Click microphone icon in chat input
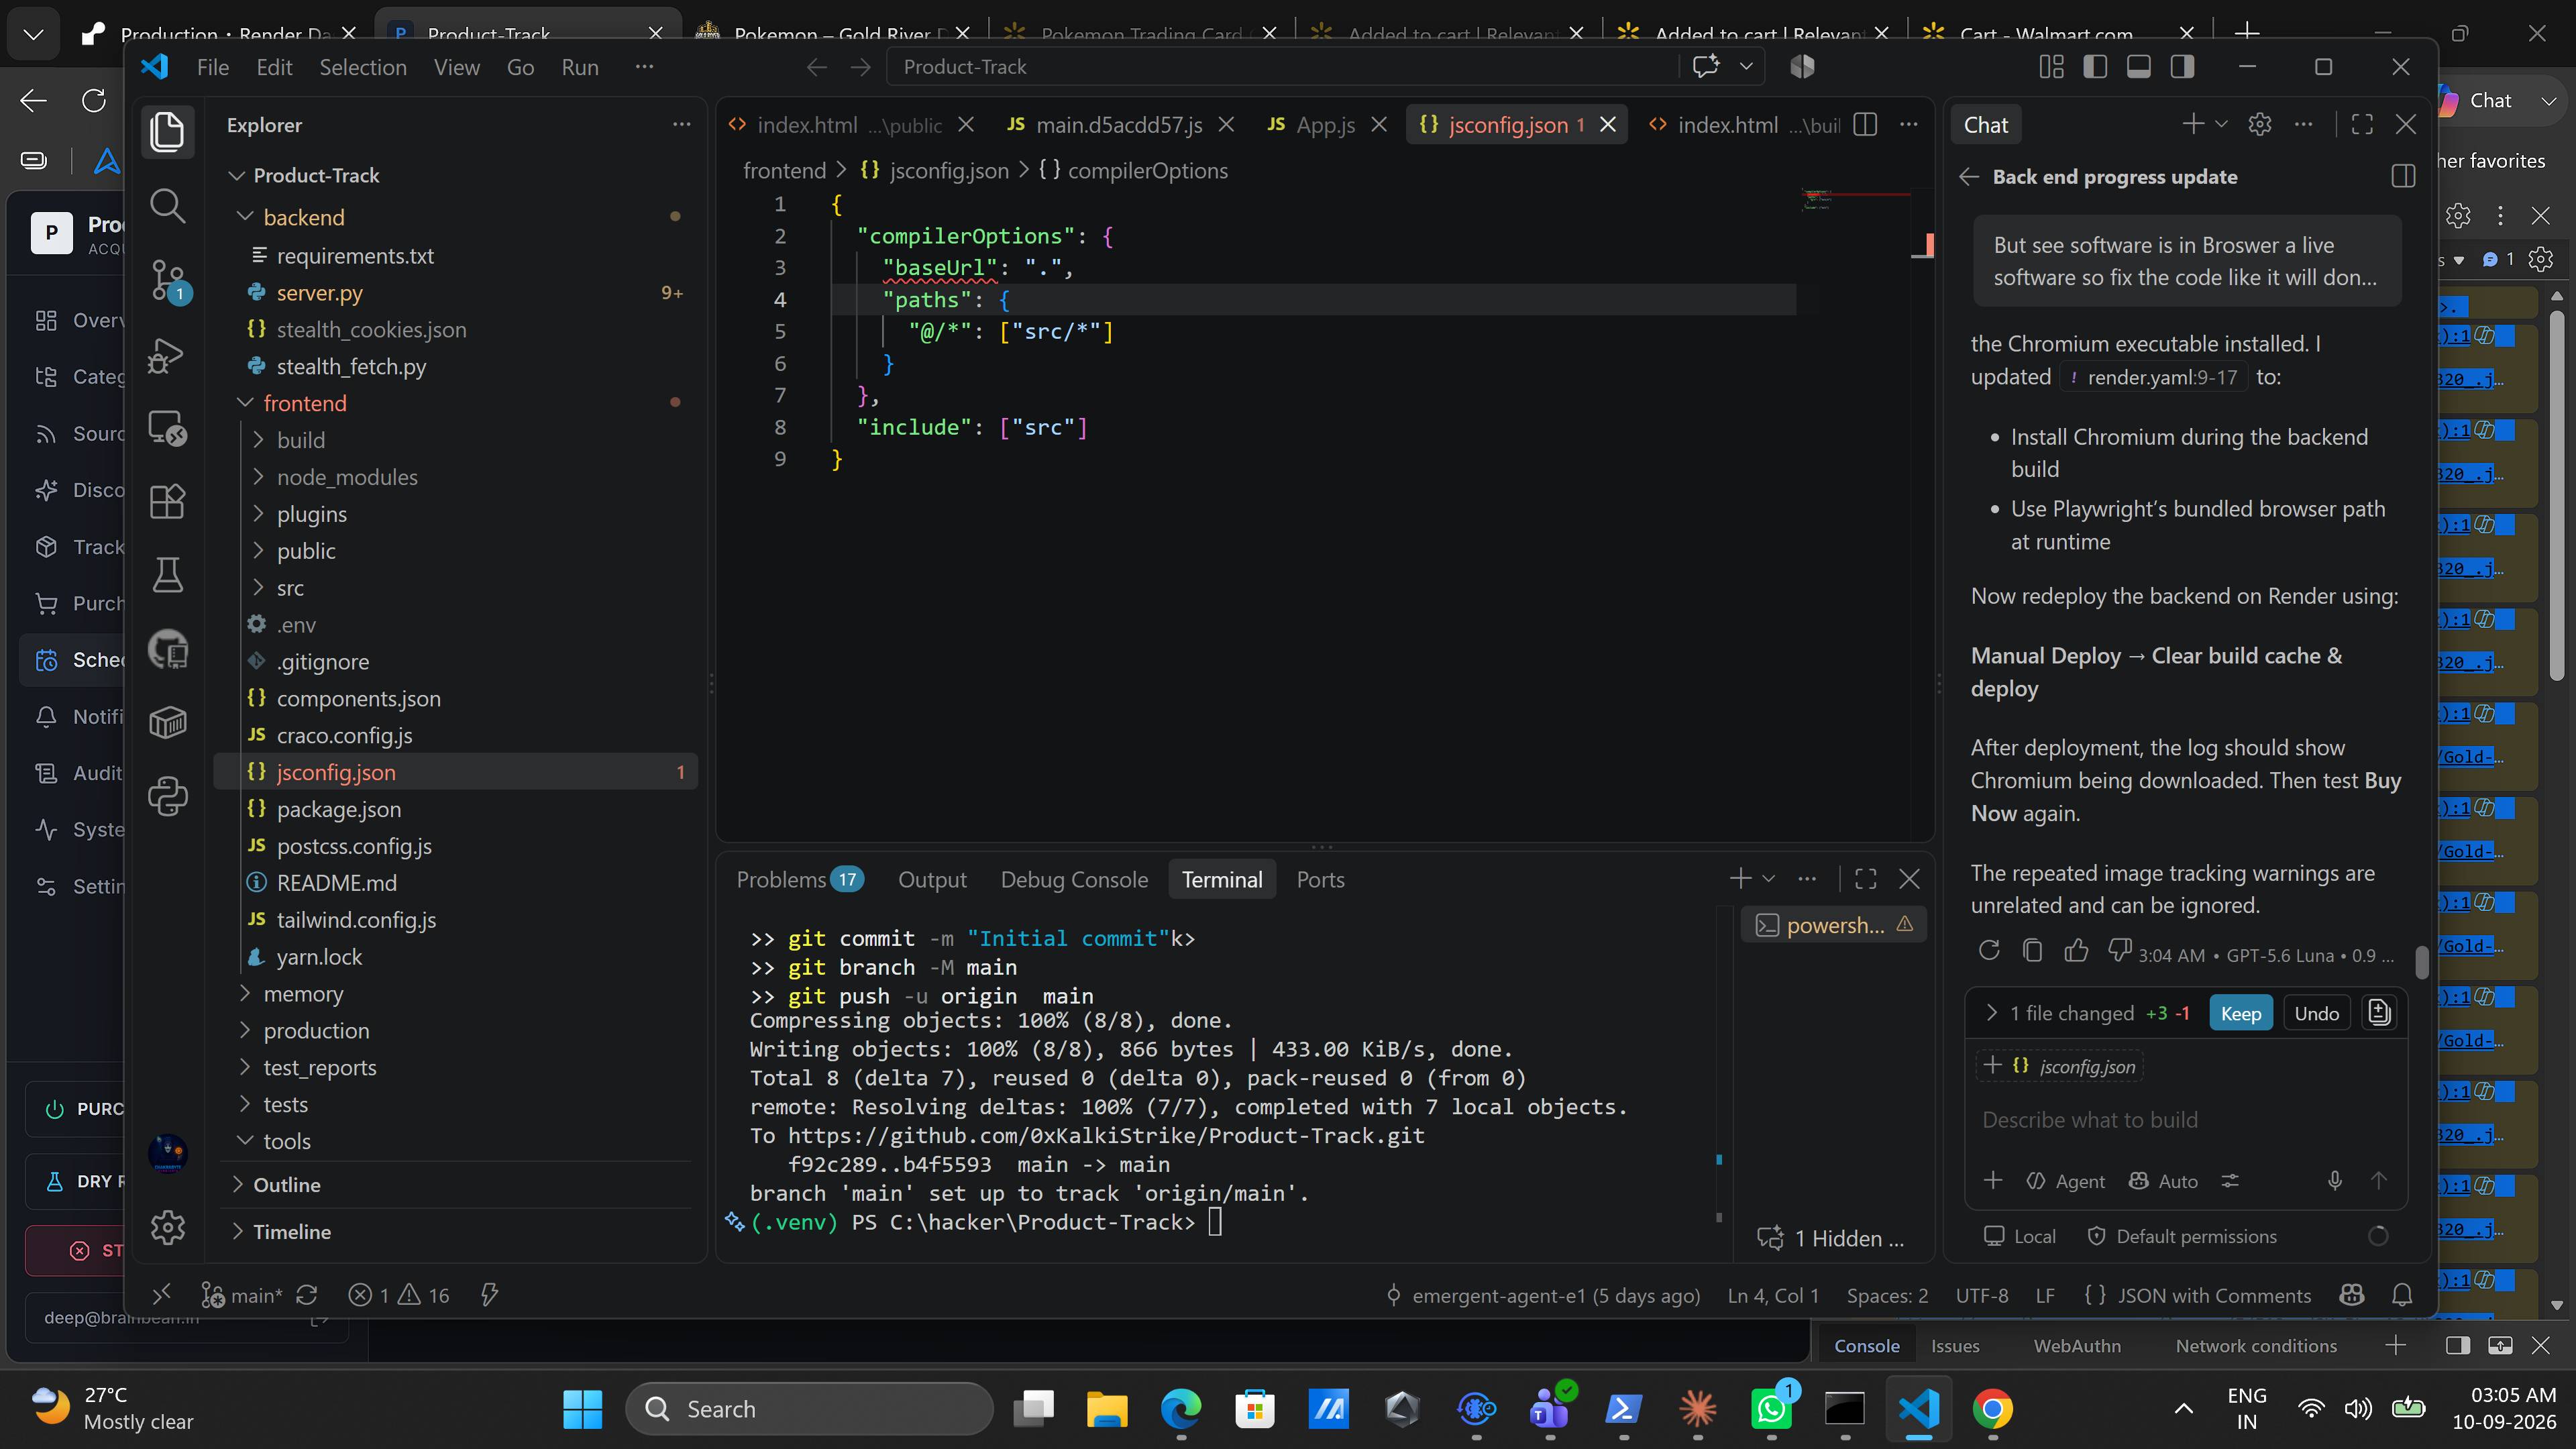Viewport: 2576px width, 1449px height. (2334, 1181)
